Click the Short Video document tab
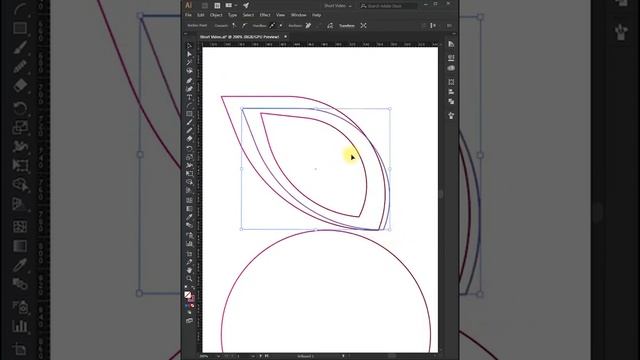This screenshot has height=360, width=640. [x=239, y=37]
